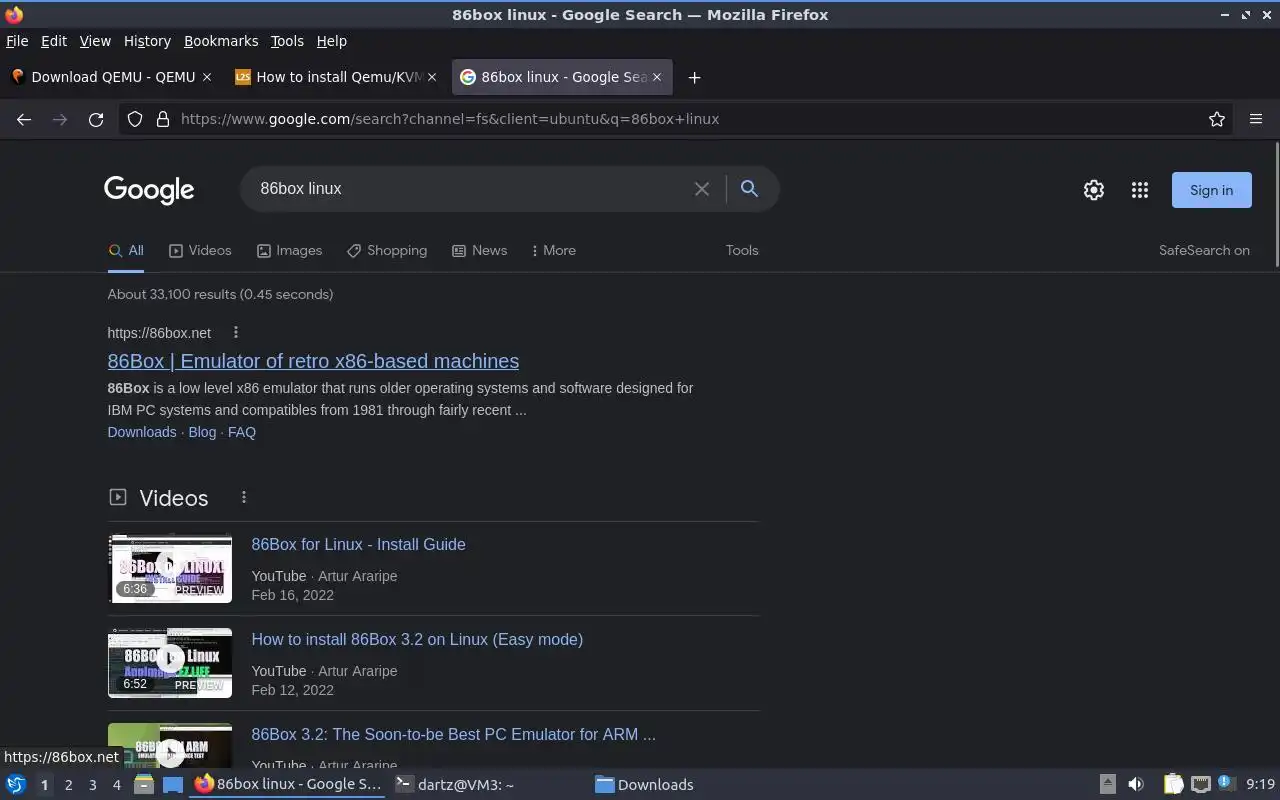Open How to install 86Box 3.2 video link
This screenshot has height=800, width=1280.
(417, 640)
